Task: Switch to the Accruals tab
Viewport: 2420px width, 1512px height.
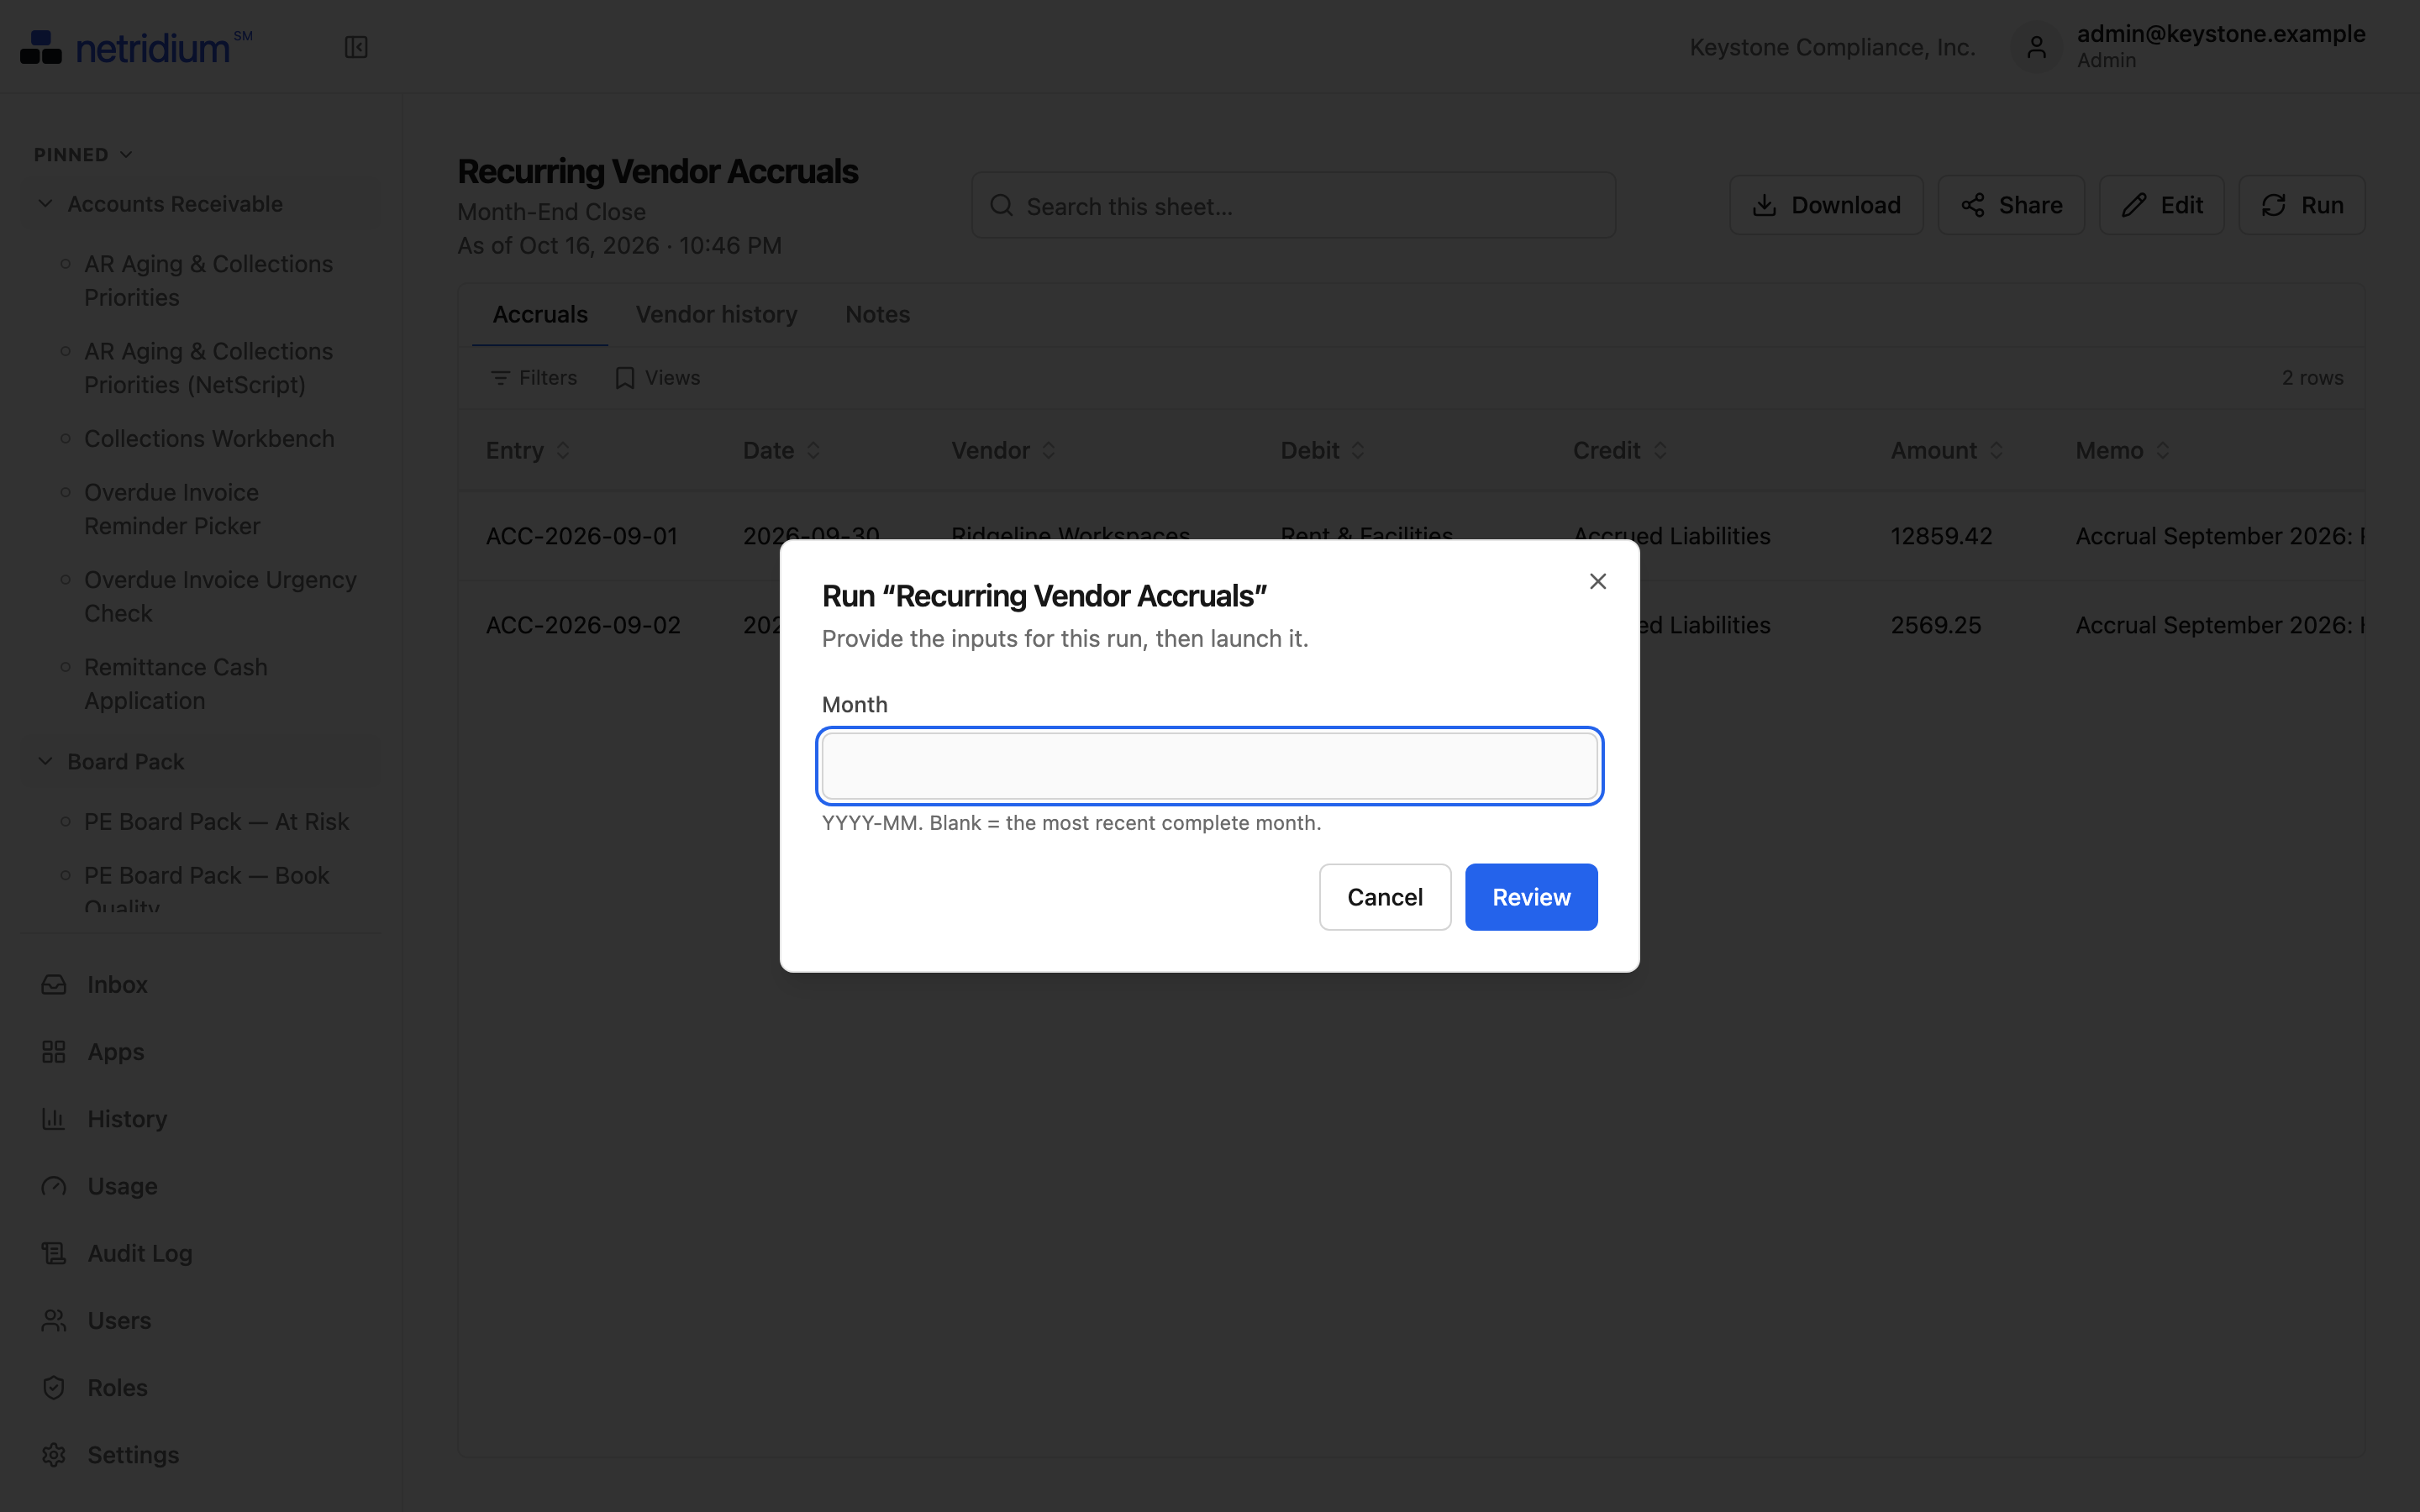Action: click(x=540, y=314)
